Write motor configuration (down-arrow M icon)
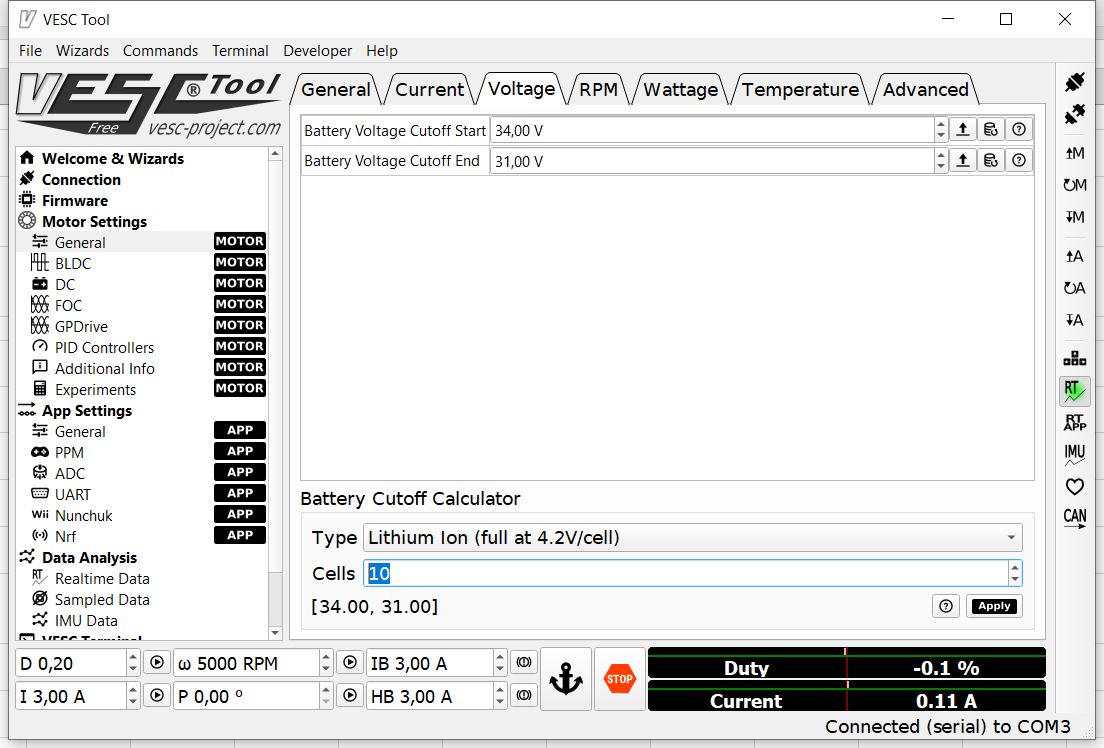Screen dimensions: 1104x748 pyautogui.click(x=1074, y=217)
